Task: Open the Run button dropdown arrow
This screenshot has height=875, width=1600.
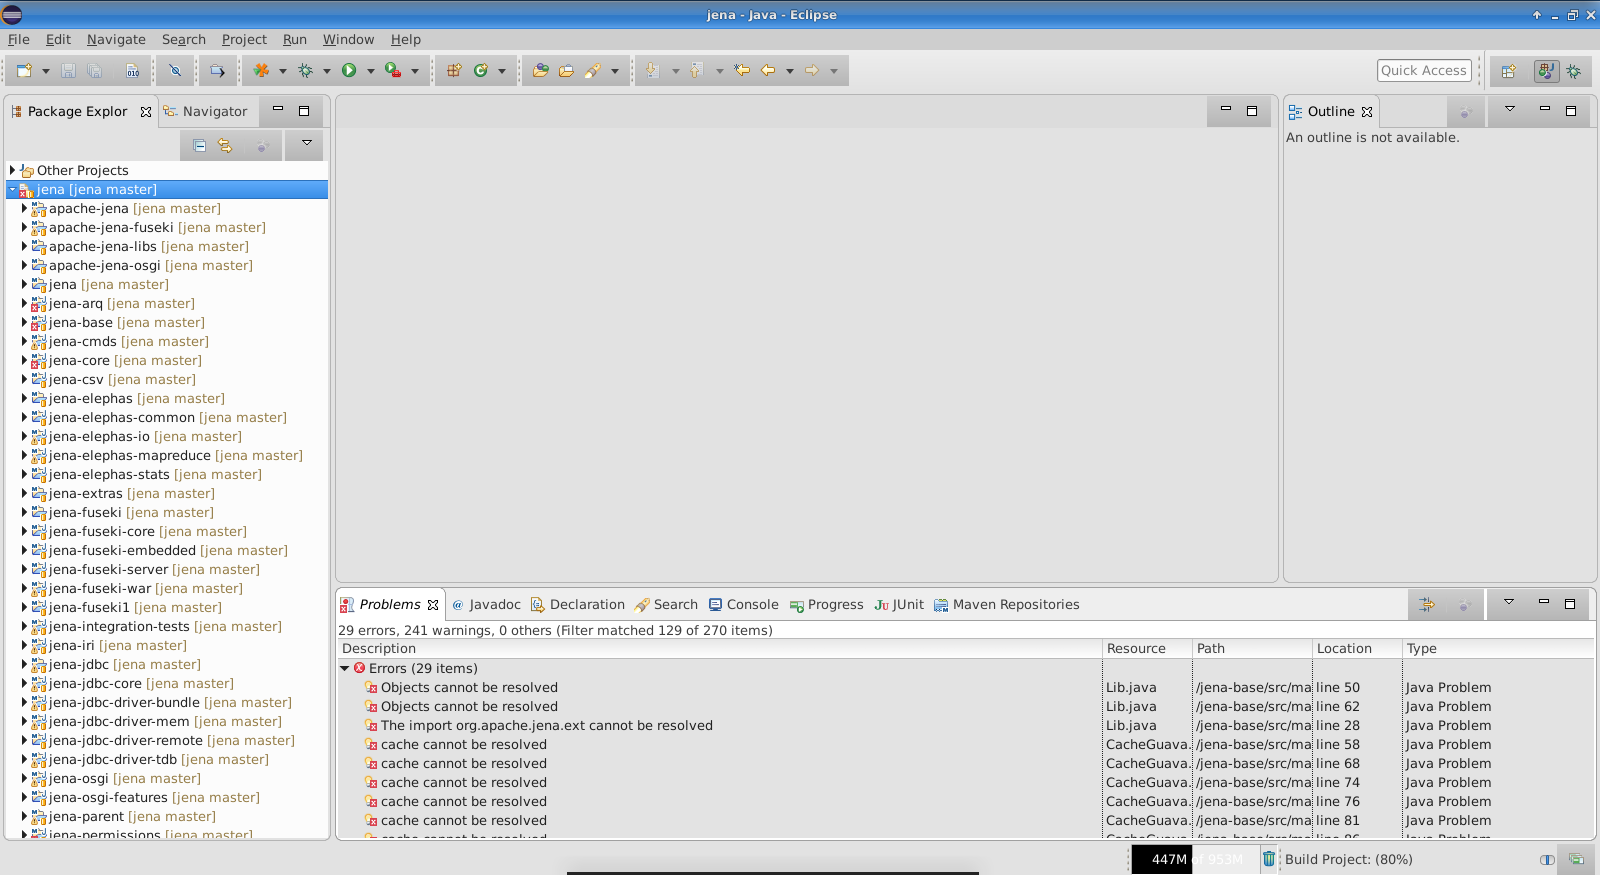Action: pos(370,71)
